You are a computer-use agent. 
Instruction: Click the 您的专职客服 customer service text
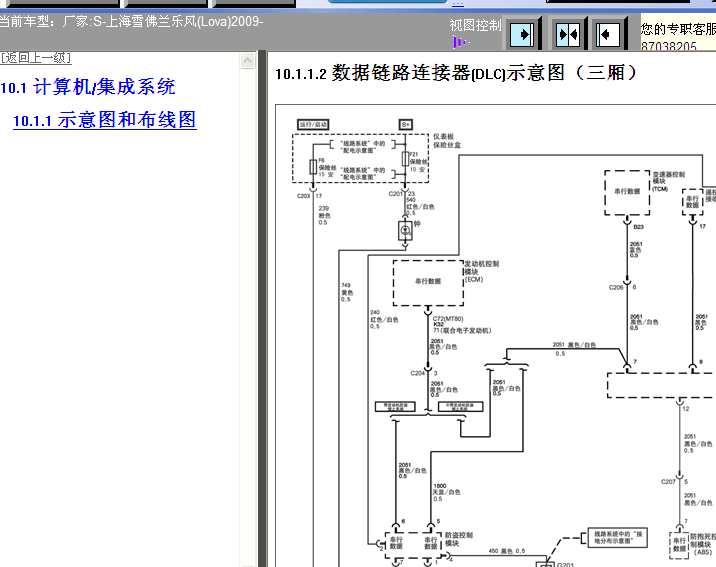click(x=678, y=29)
